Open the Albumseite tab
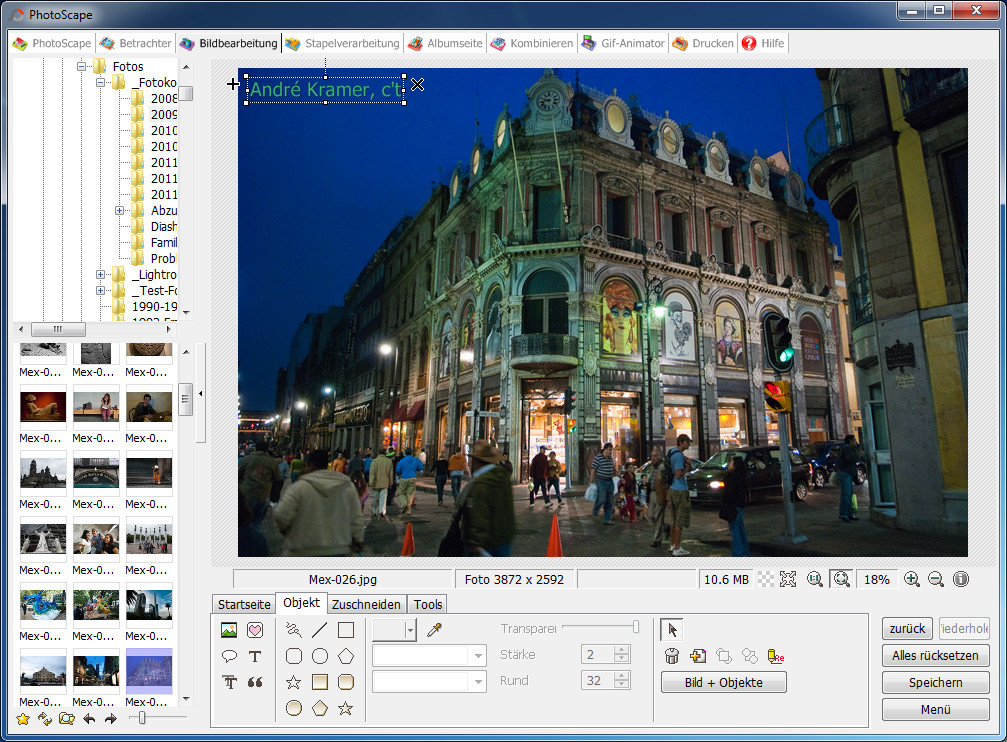Screen dimensions: 1007x742 [446, 43]
